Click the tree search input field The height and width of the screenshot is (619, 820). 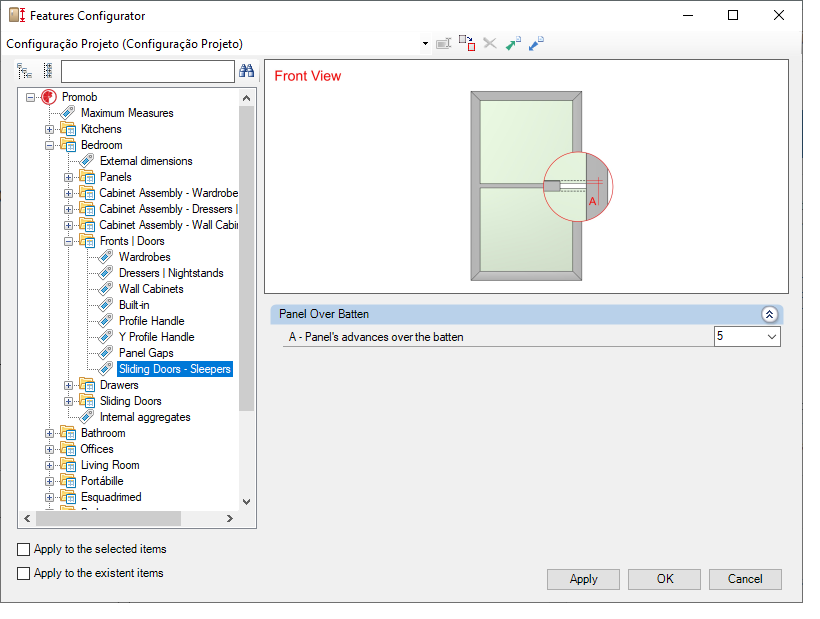147,71
